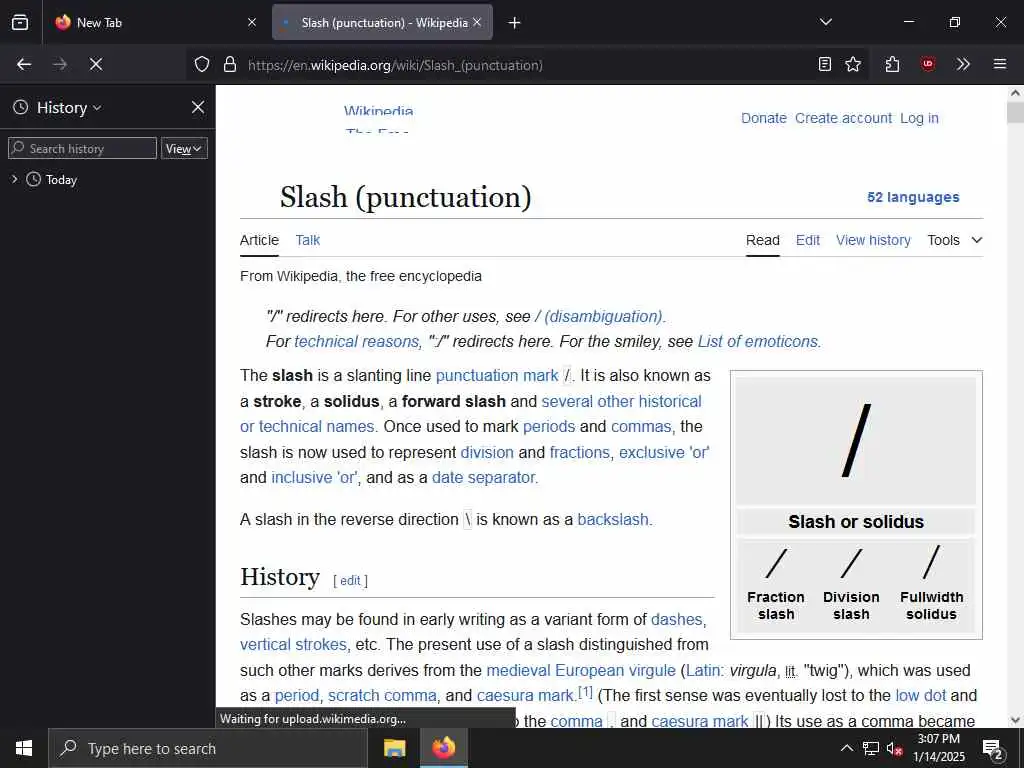Image resolution: width=1024 pixels, height=768 pixels.
Task: Click the large slash infobox image
Action: [856, 440]
